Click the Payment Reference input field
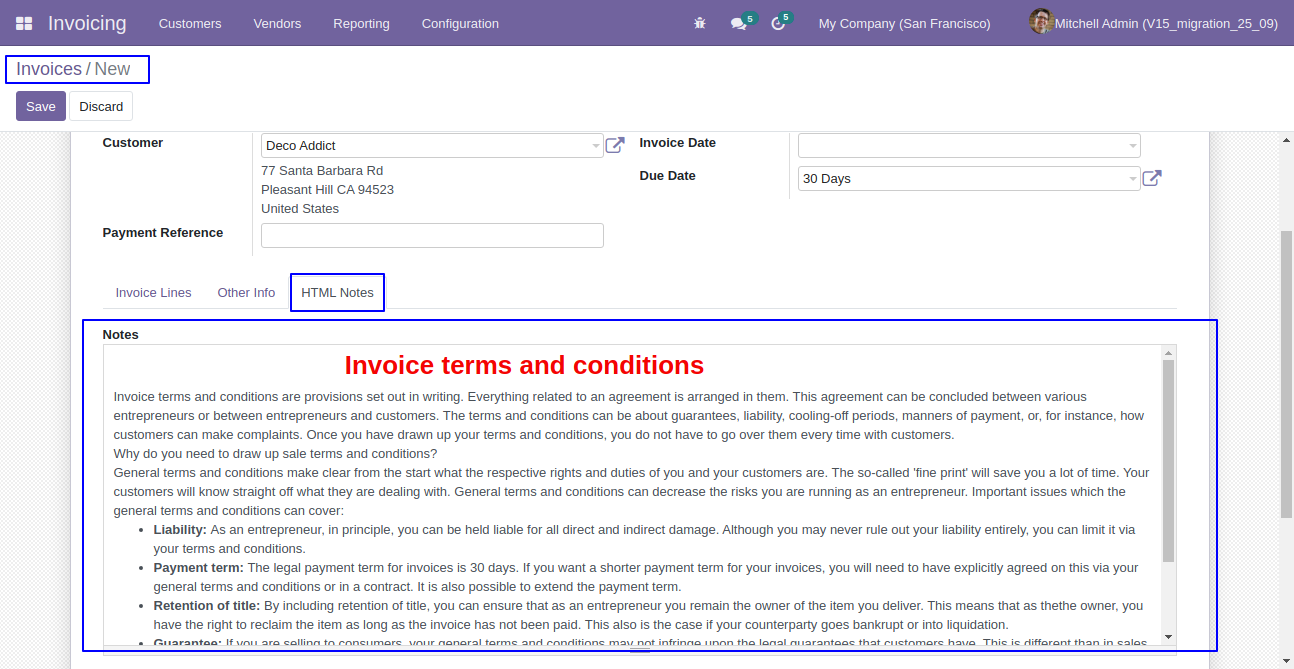The width and height of the screenshot is (1294, 669). 432,235
